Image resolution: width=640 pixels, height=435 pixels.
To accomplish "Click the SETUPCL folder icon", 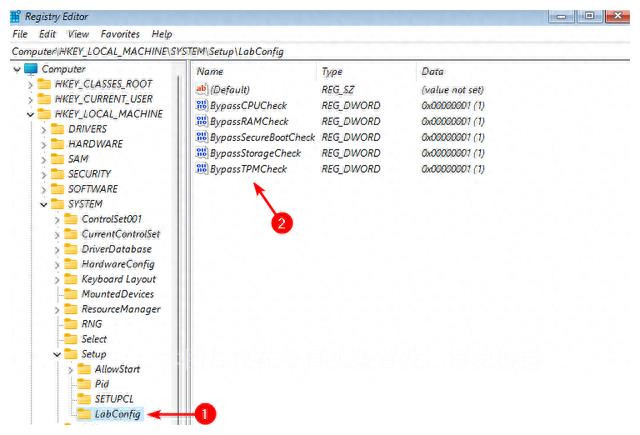I will click(x=84, y=399).
